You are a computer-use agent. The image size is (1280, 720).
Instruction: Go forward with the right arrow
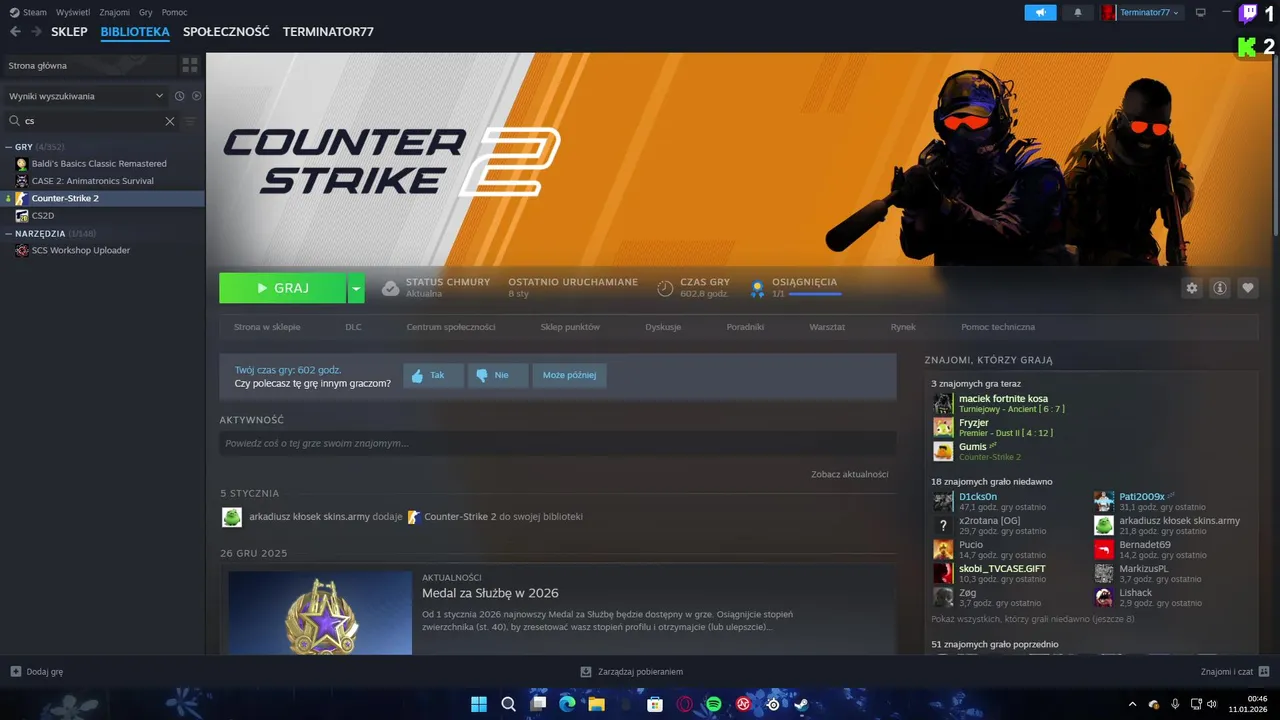click(x=37, y=32)
